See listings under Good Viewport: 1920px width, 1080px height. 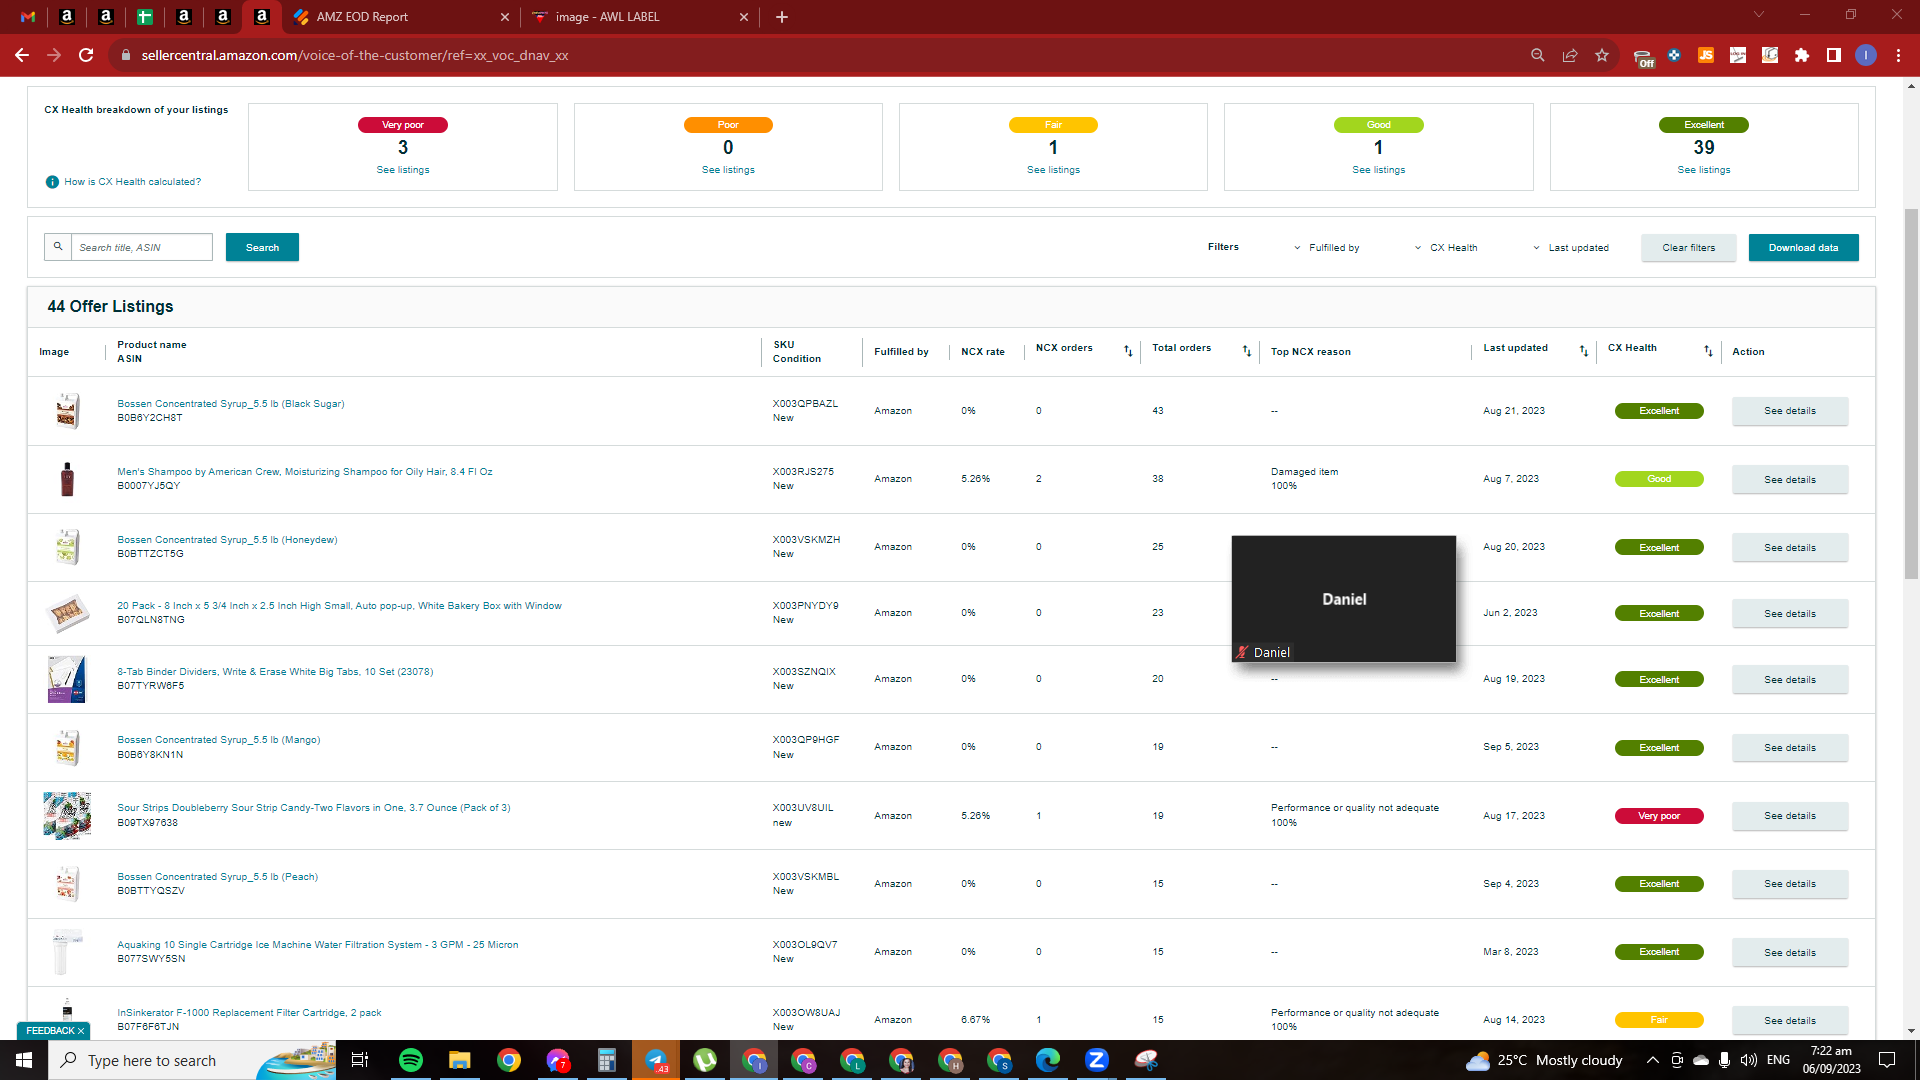pos(1378,170)
